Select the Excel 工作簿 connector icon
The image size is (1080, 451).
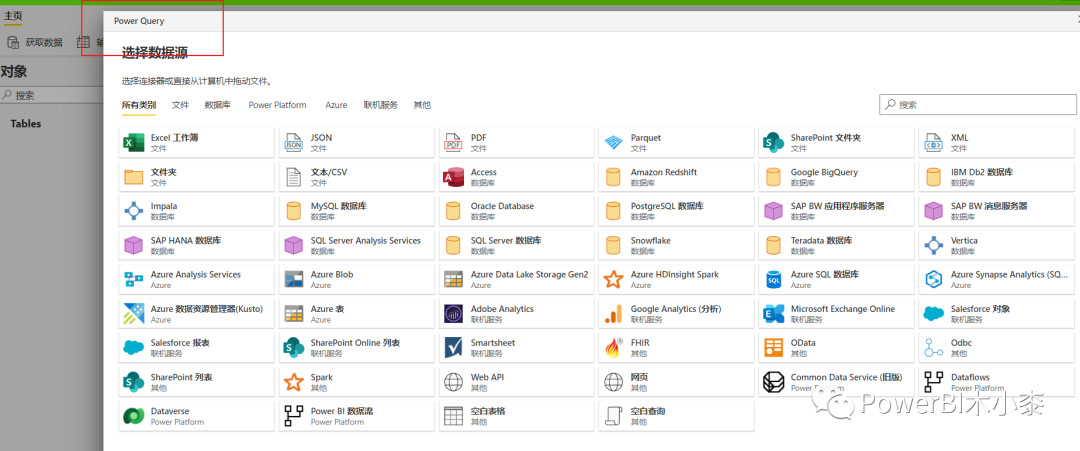pyautogui.click(x=132, y=143)
